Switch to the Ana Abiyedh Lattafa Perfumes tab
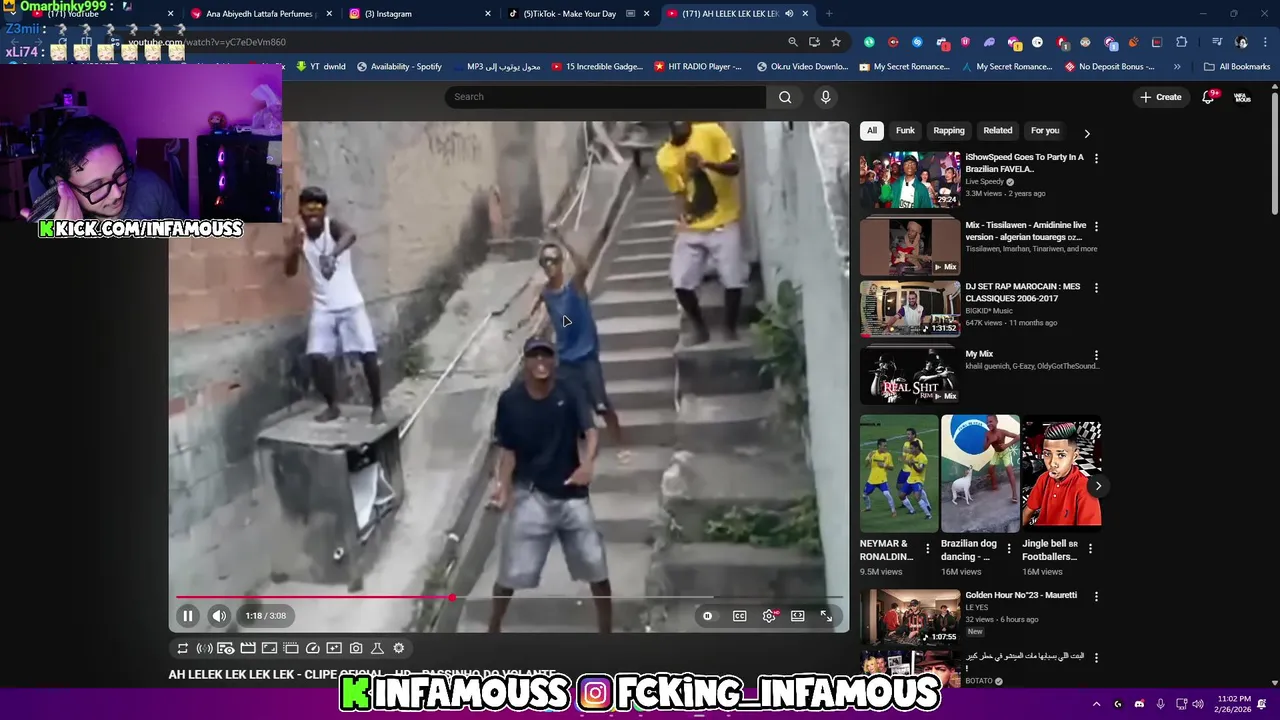Viewport: 1280px width, 720px height. [258, 14]
